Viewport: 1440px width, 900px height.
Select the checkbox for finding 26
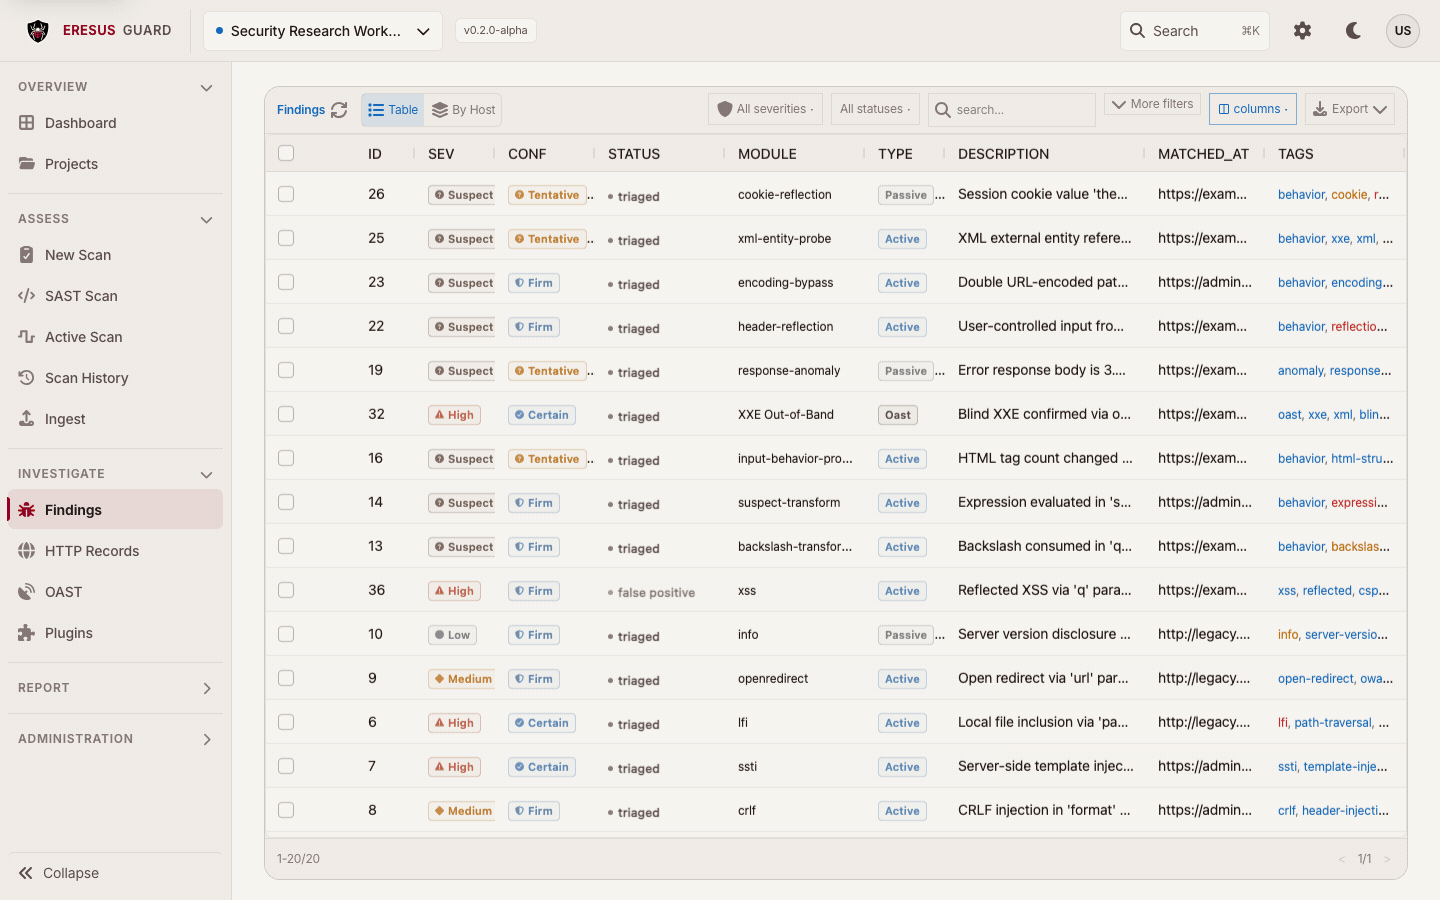[286, 194]
